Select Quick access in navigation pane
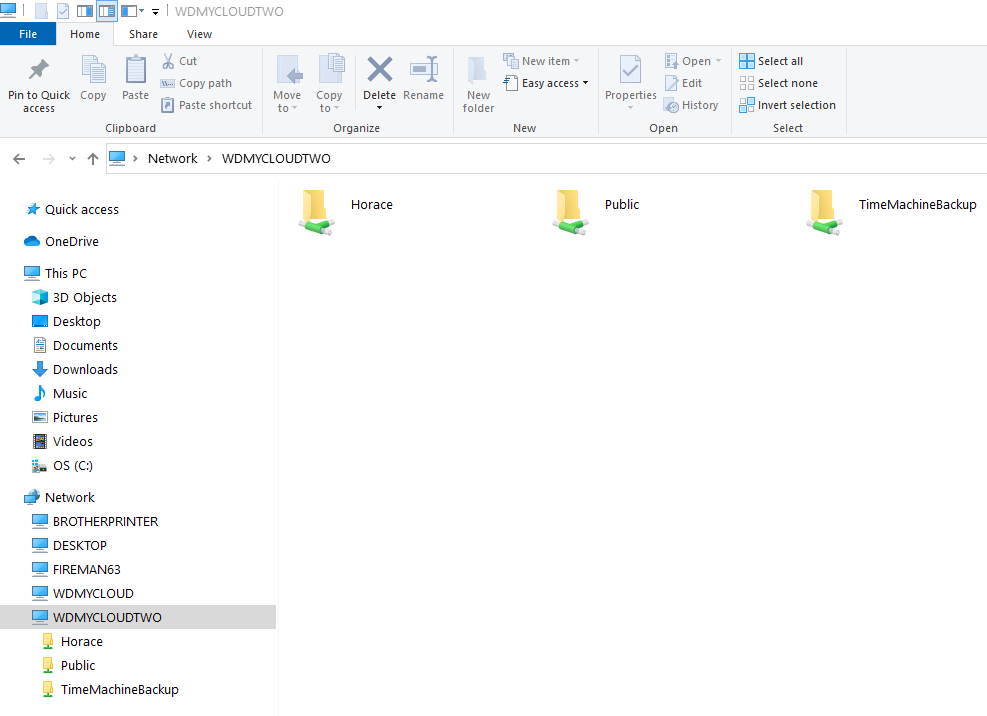This screenshot has height=716, width=987. pyautogui.click(x=82, y=210)
